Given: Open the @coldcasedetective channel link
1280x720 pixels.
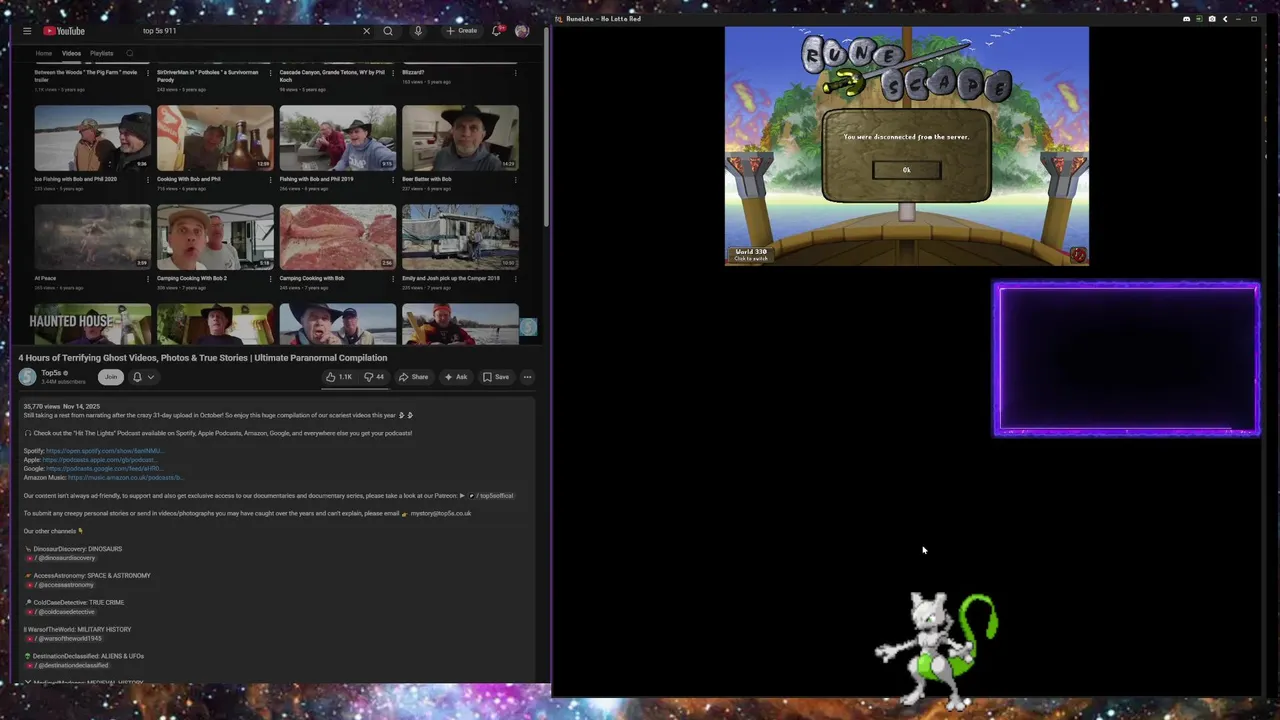Looking at the screenshot, I should coord(62,612).
